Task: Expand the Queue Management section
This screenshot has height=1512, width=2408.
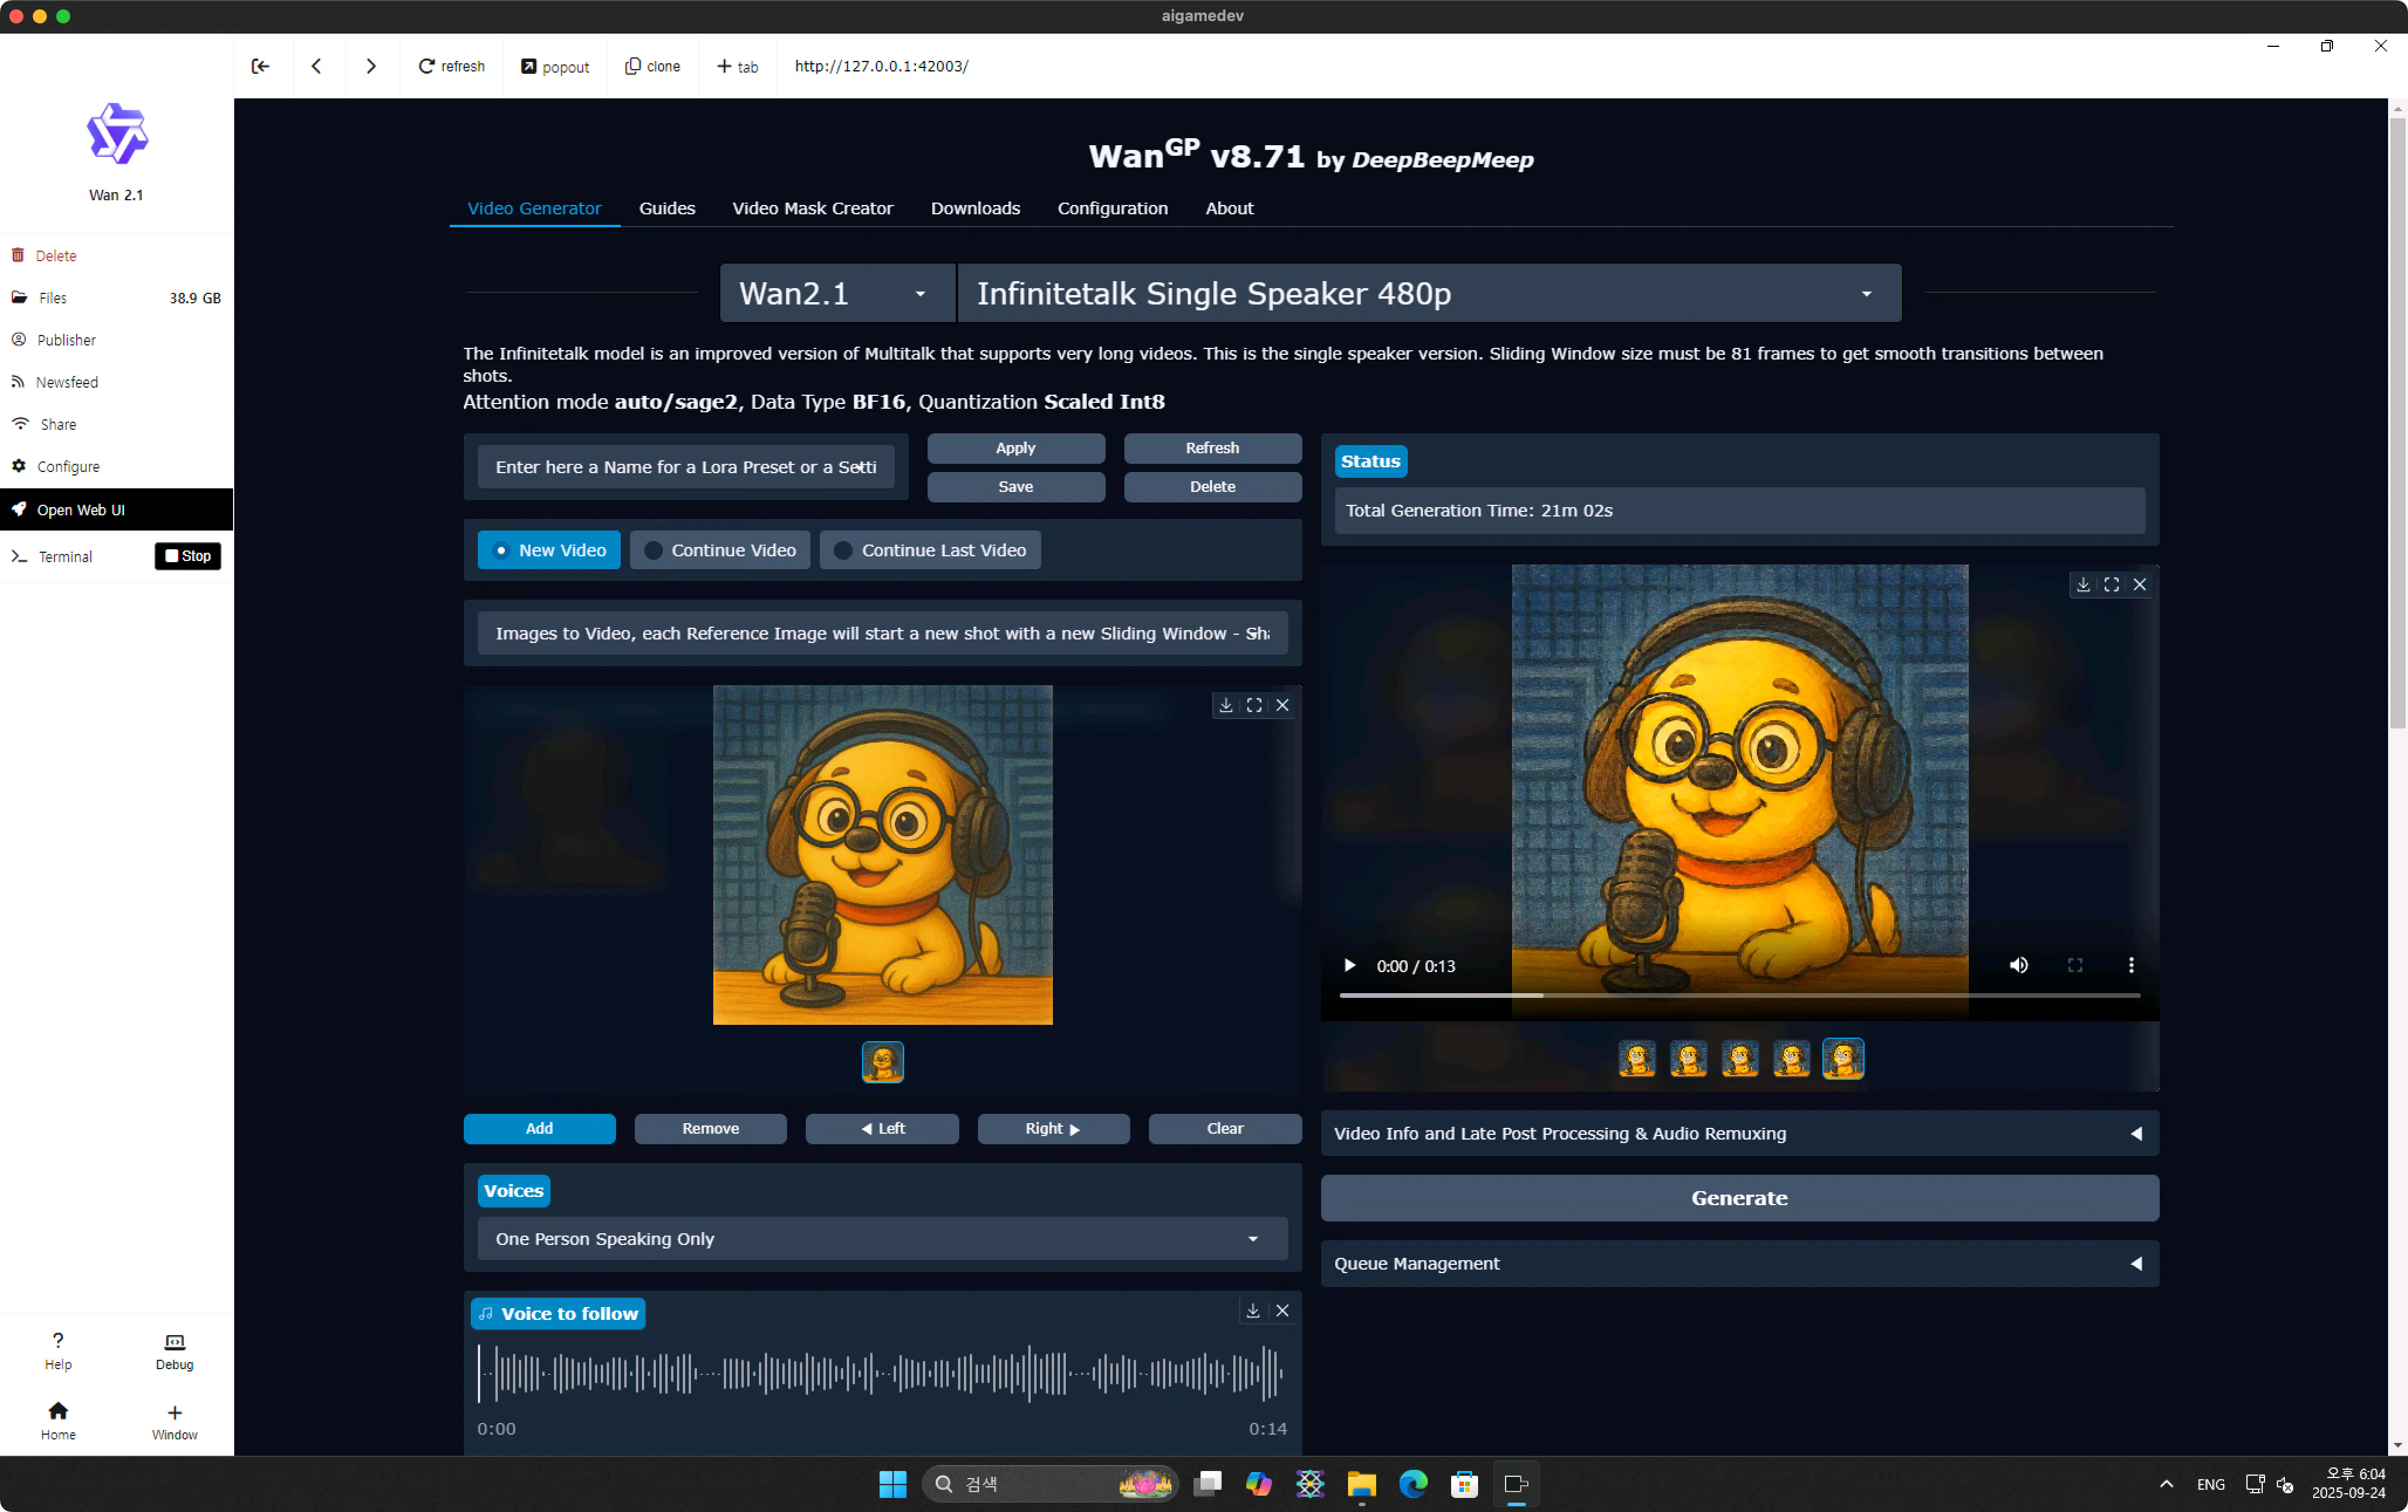Action: tap(1738, 1263)
